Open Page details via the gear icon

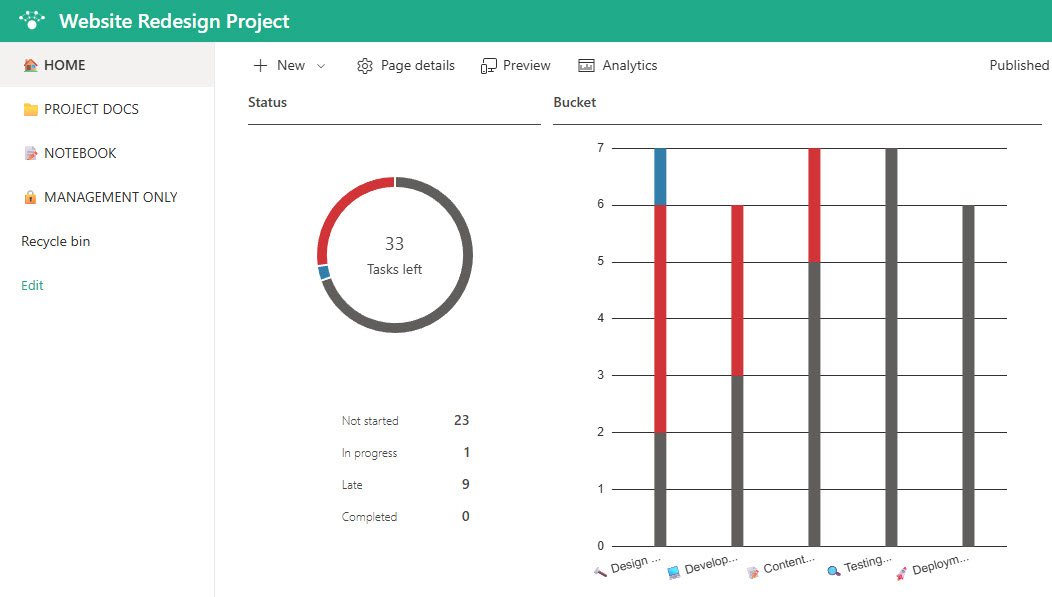click(365, 65)
